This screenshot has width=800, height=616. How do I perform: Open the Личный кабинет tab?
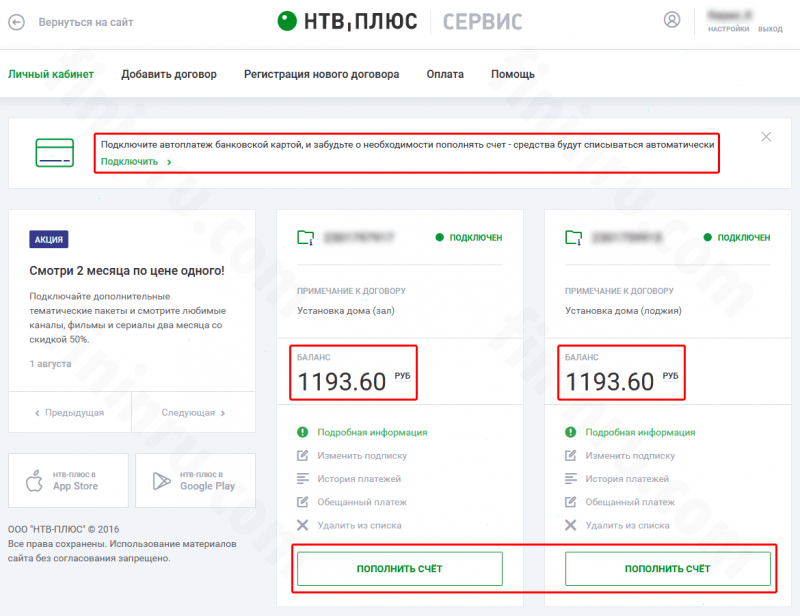coord(51,75)
